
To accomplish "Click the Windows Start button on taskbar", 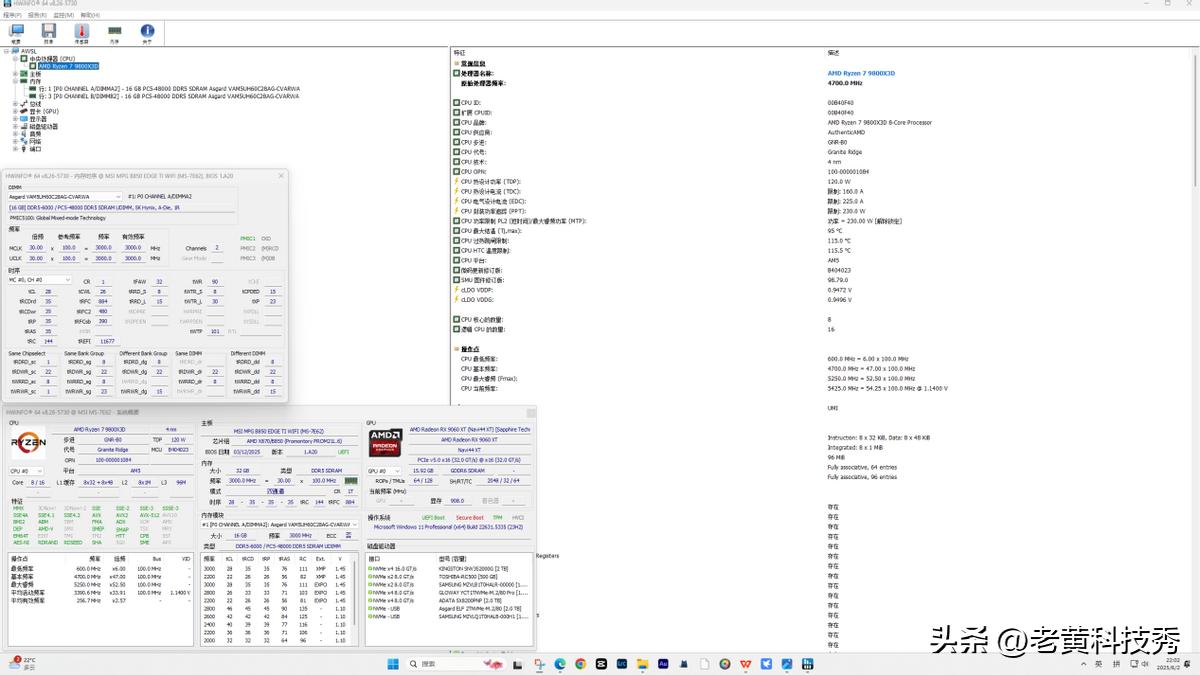I will pyautogui.click(x=393, y=664).
